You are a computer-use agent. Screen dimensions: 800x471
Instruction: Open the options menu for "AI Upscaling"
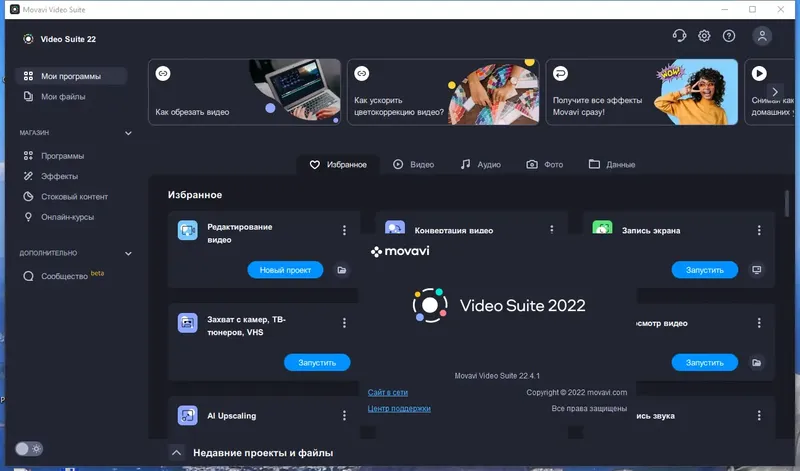(x=344, y=415)
